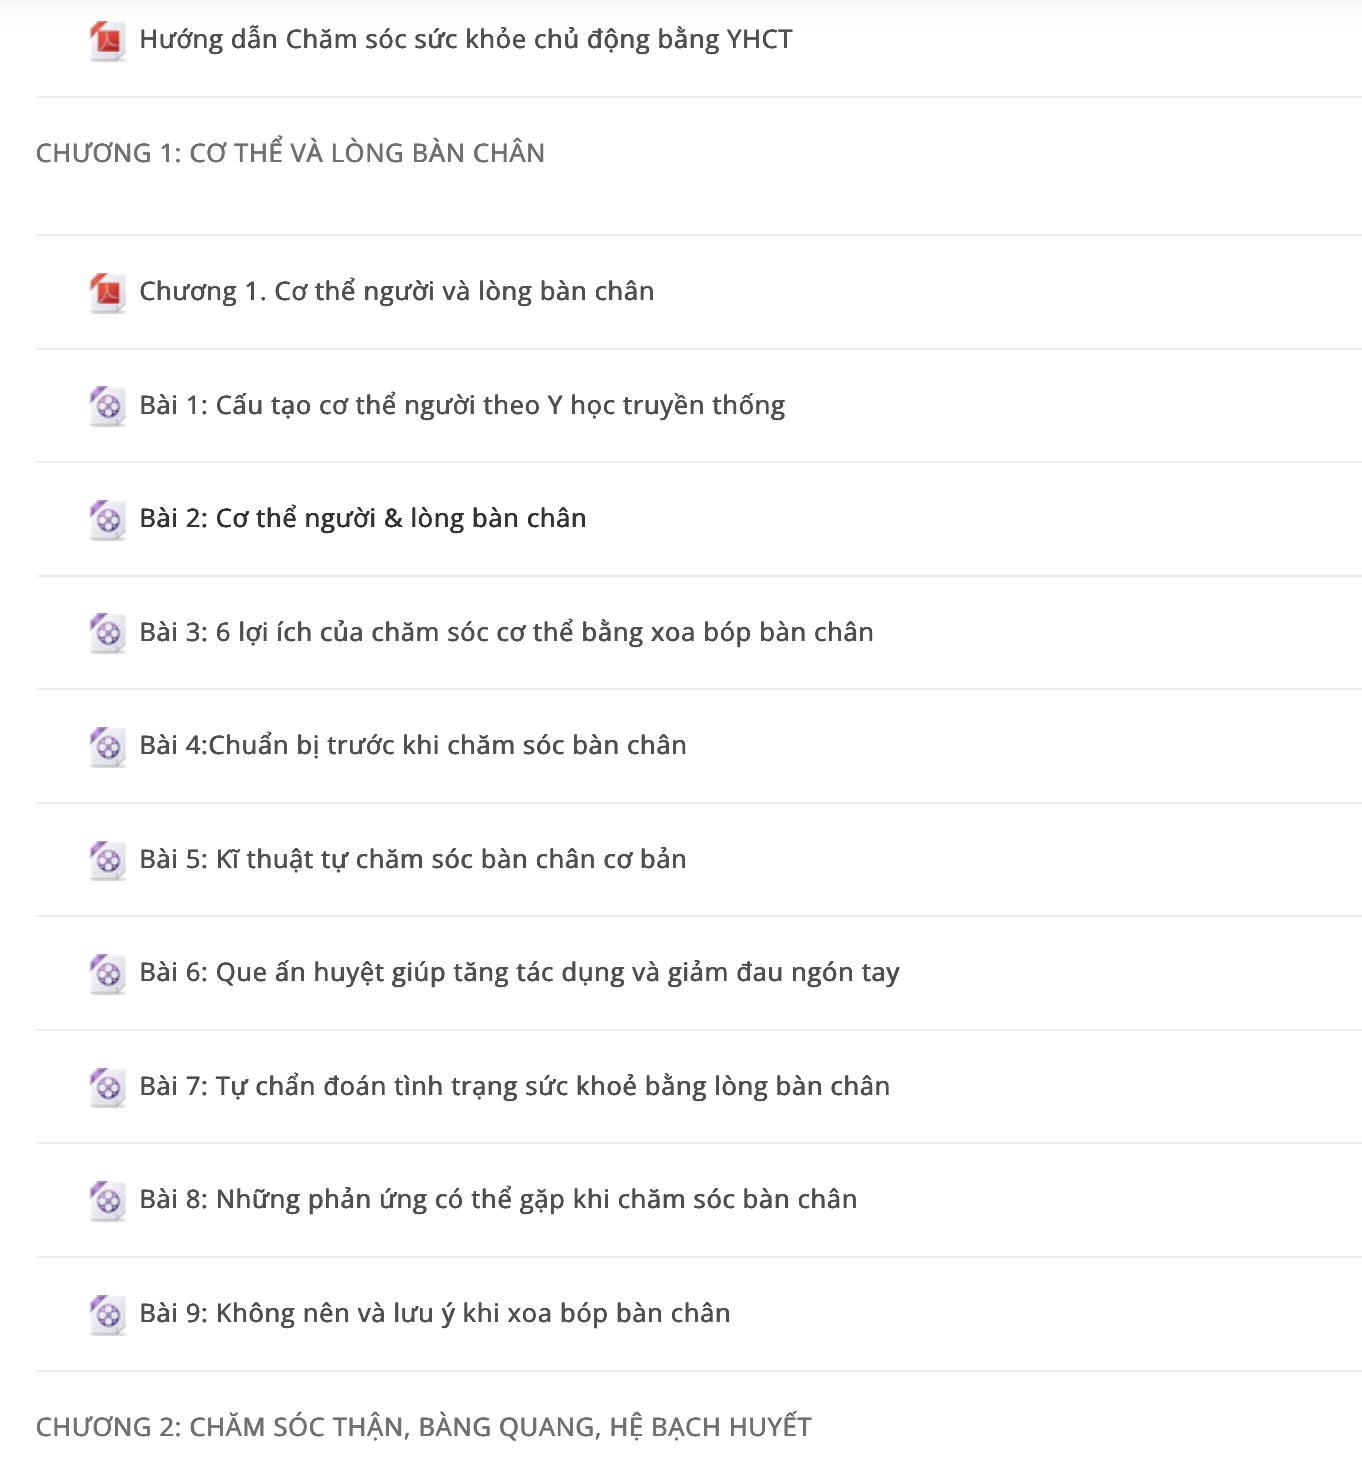
Task: Click the video icon for Bài 2
Action: (108, 520)
